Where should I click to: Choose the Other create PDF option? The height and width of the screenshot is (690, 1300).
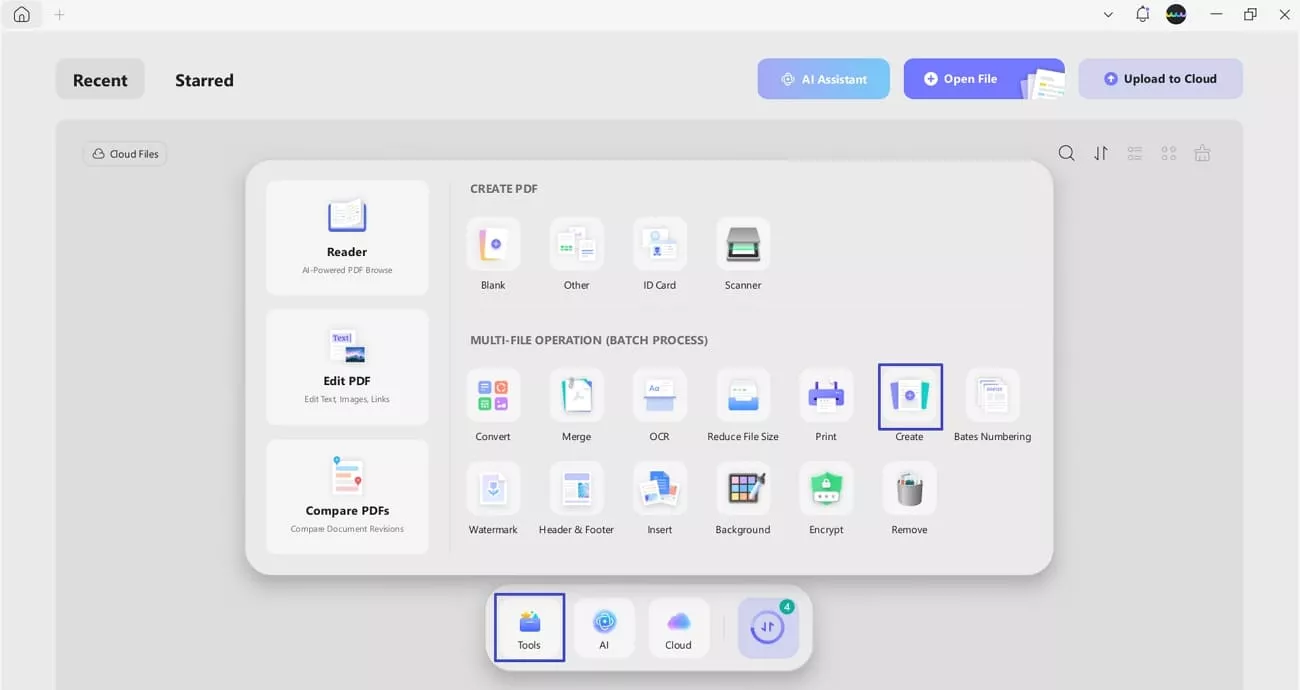pyautogui.click(x=576, y=244)
